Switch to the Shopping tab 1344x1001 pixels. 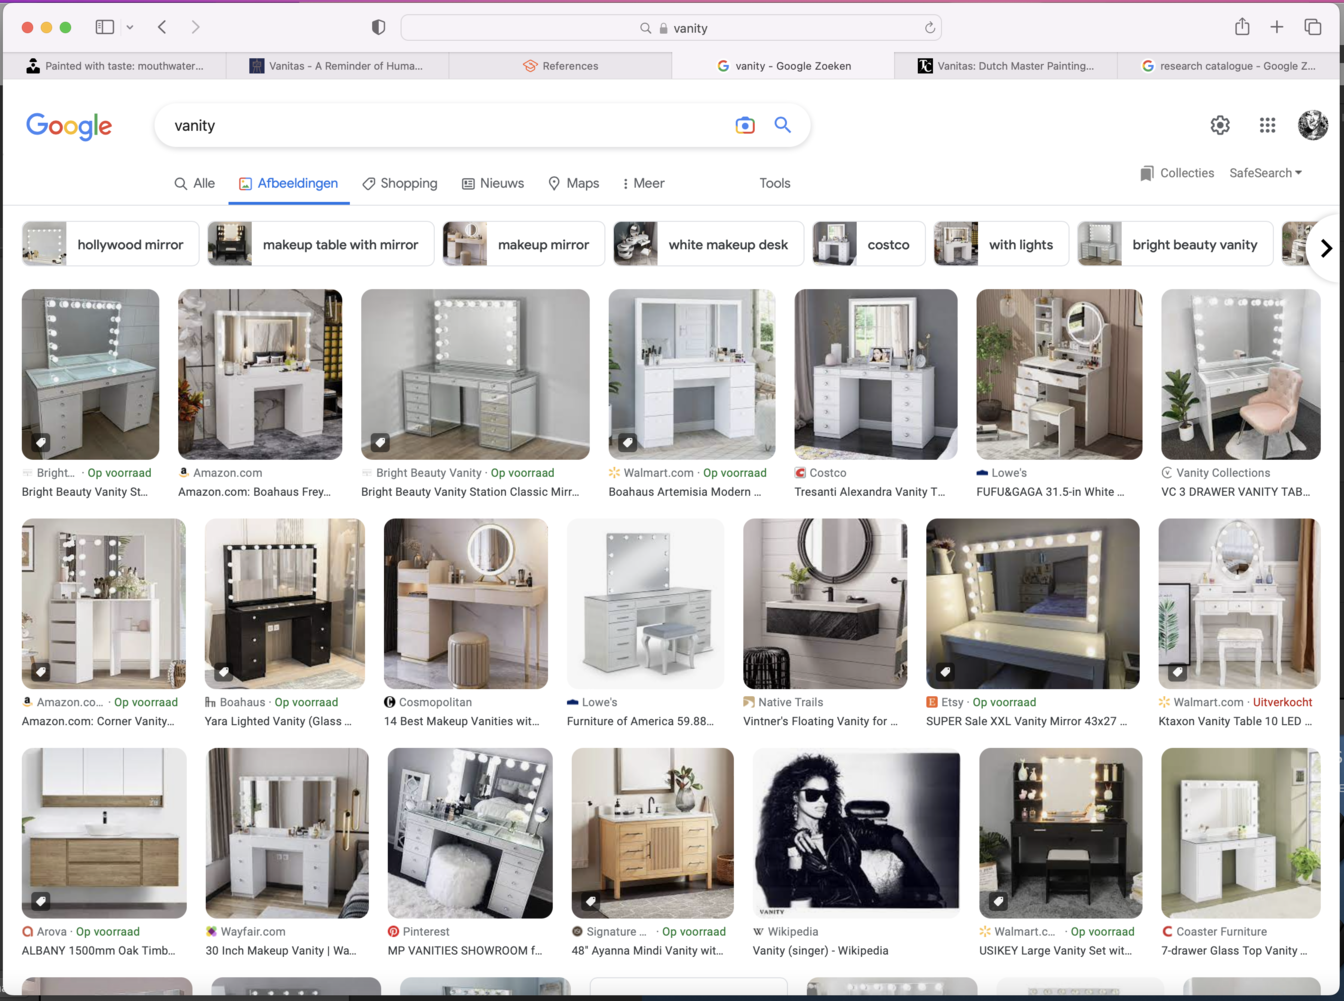point(399,183)
